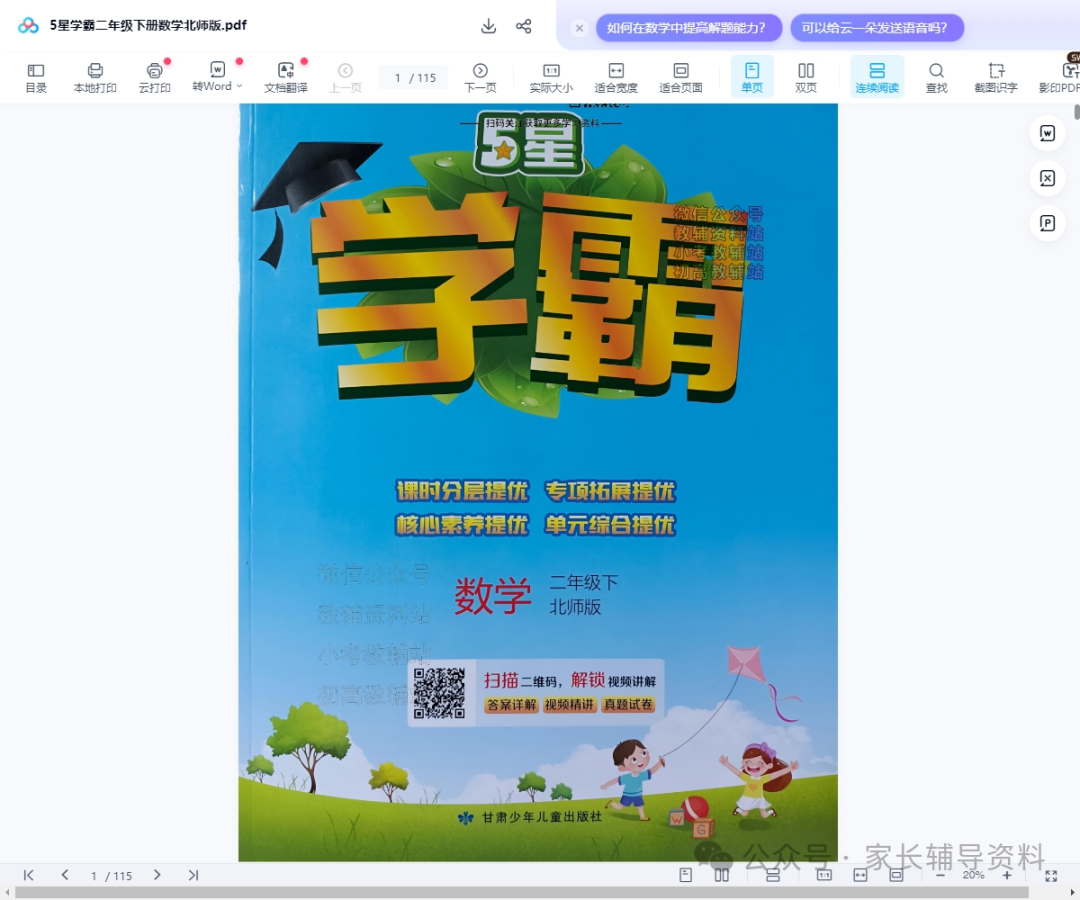Click the horizontal scrollbar left arrow
Viewport: 1080px width, 900px height.
6,893
